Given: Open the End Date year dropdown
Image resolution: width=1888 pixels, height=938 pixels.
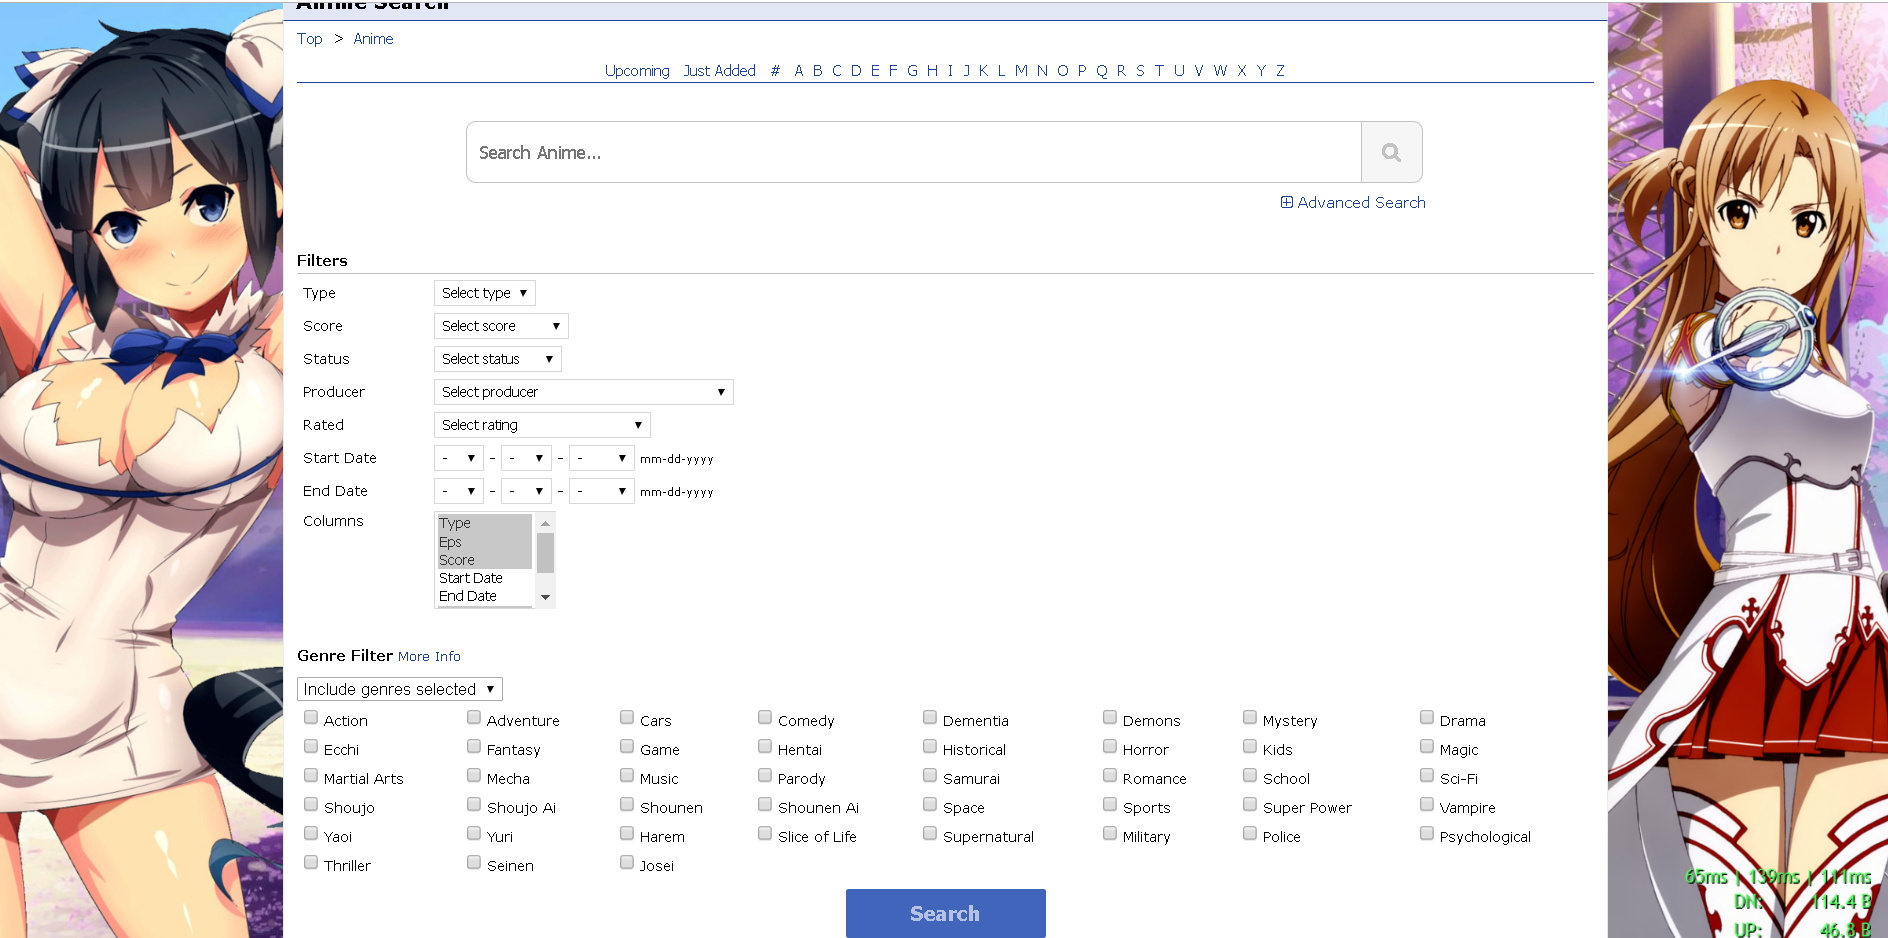Looking at the screenshot, I should click(x=602, y=491).
